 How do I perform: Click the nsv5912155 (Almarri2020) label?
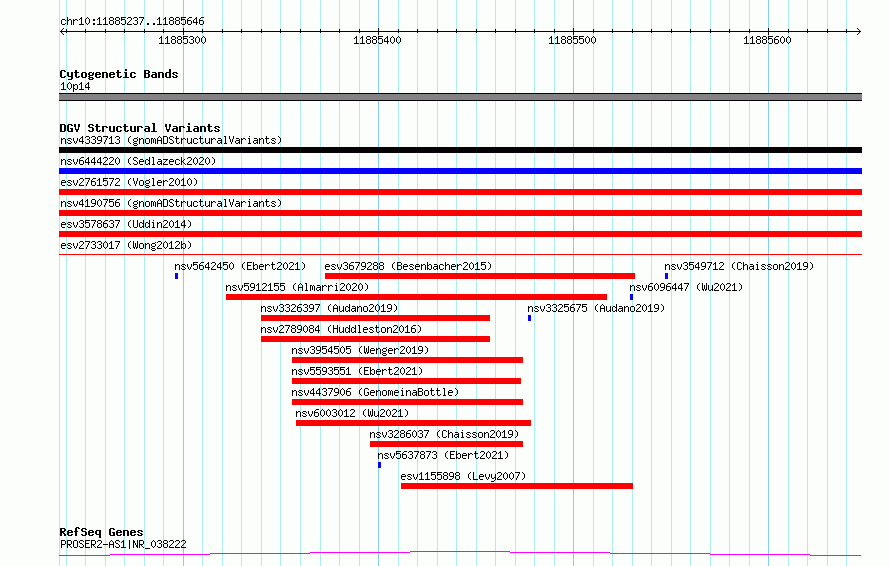(297, 287)
